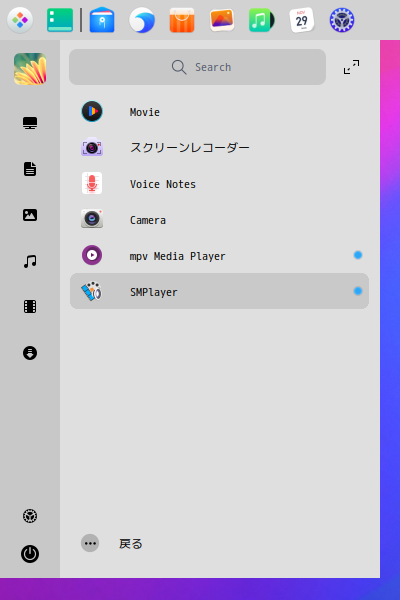Open Control Center gear in sidebar

coord(30,516)
